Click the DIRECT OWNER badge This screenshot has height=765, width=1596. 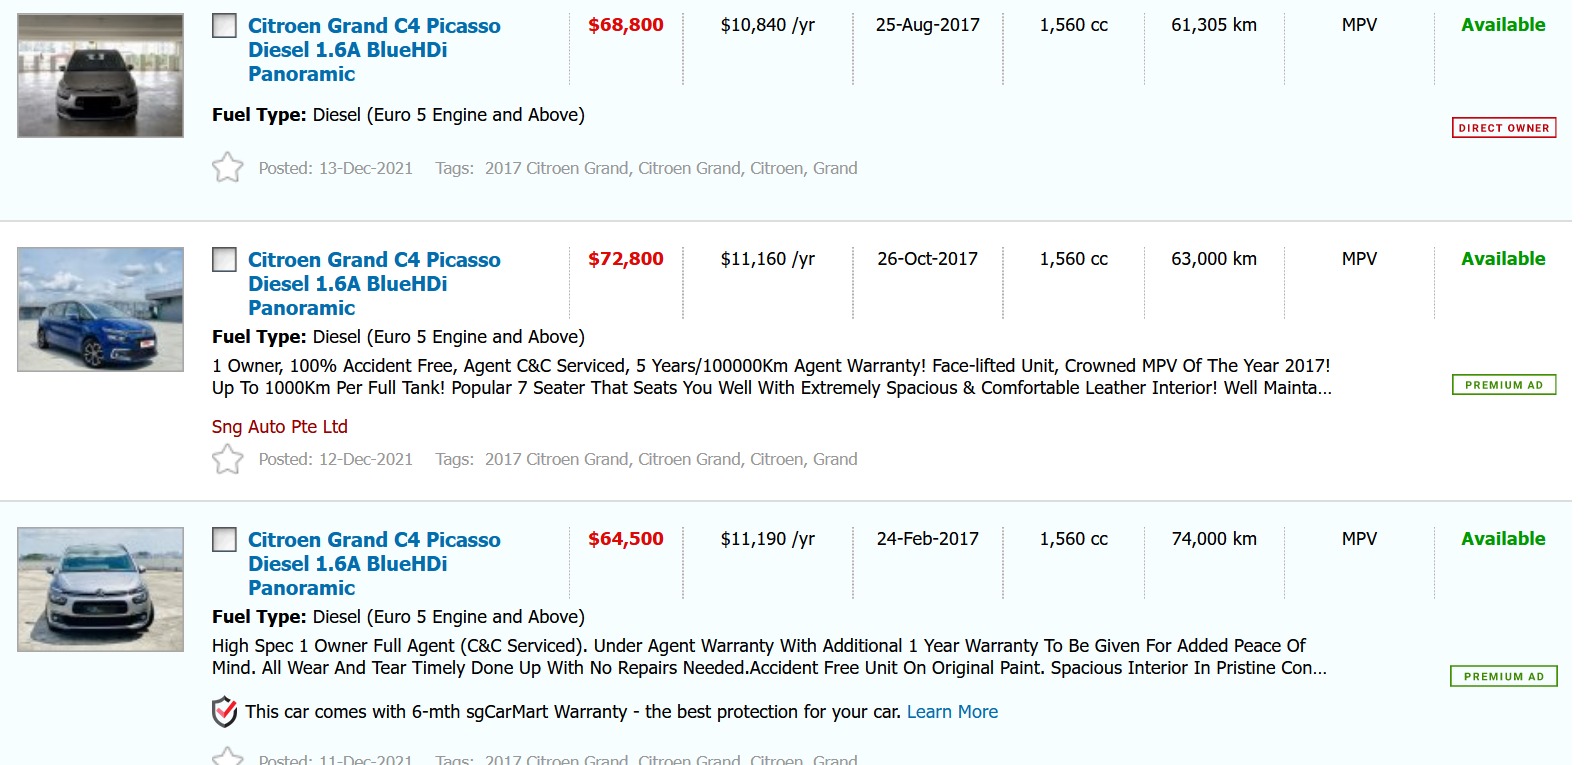1503,128
